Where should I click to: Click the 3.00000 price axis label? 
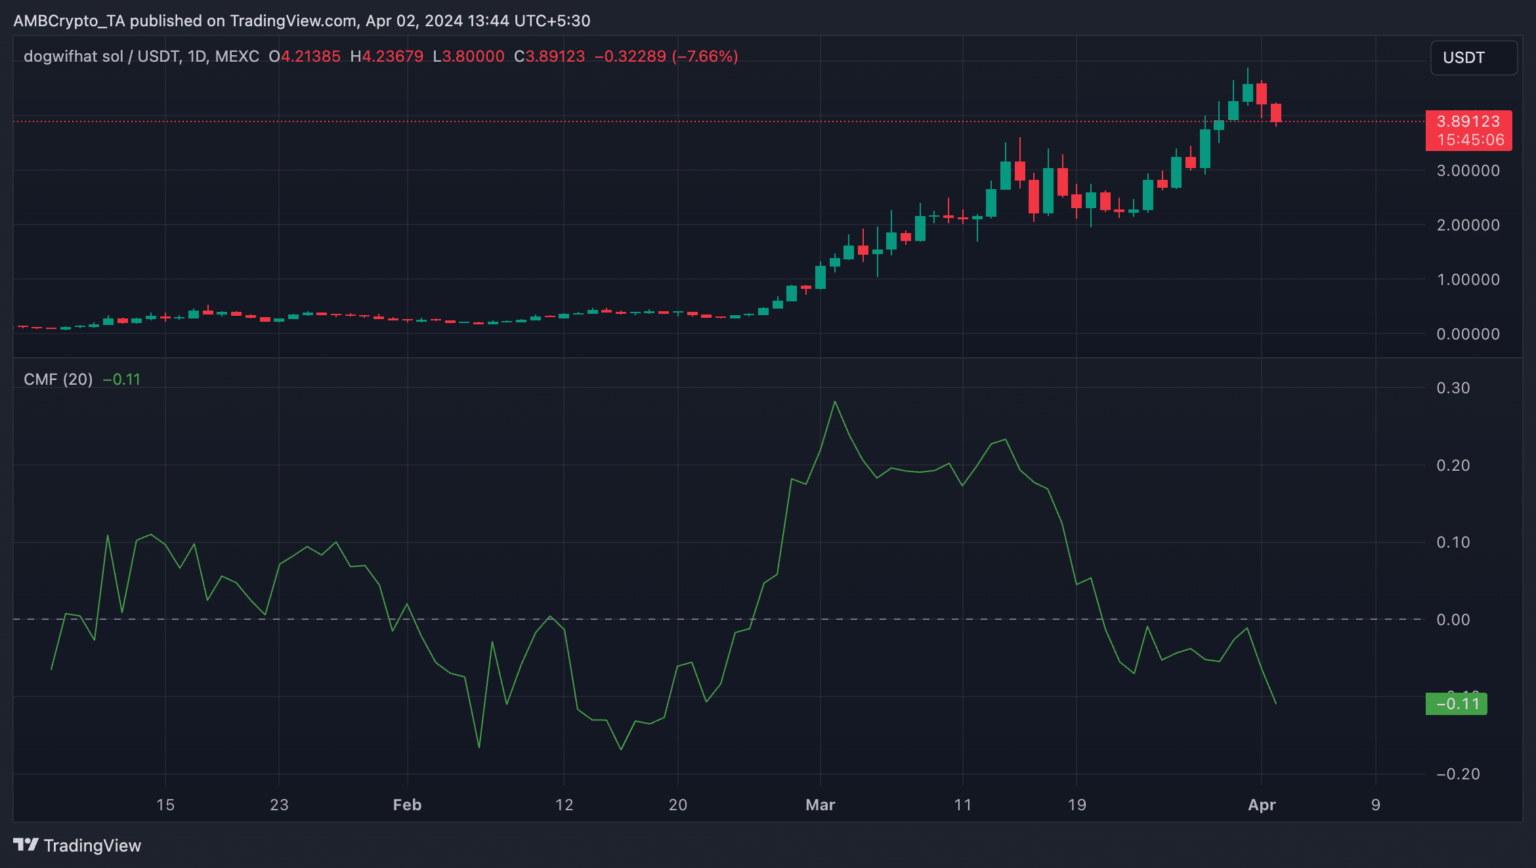pos(1467,171)
